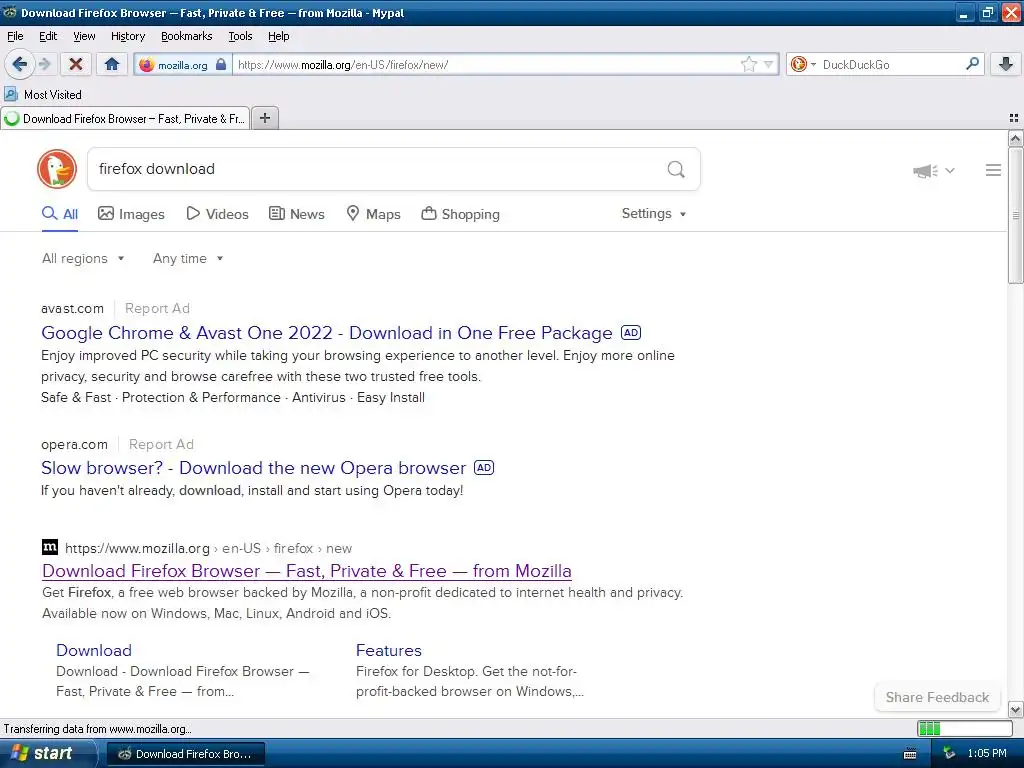The image size is (1024, 768).
Task: Open the Downloads arrow button
Action: [1006, 64]
